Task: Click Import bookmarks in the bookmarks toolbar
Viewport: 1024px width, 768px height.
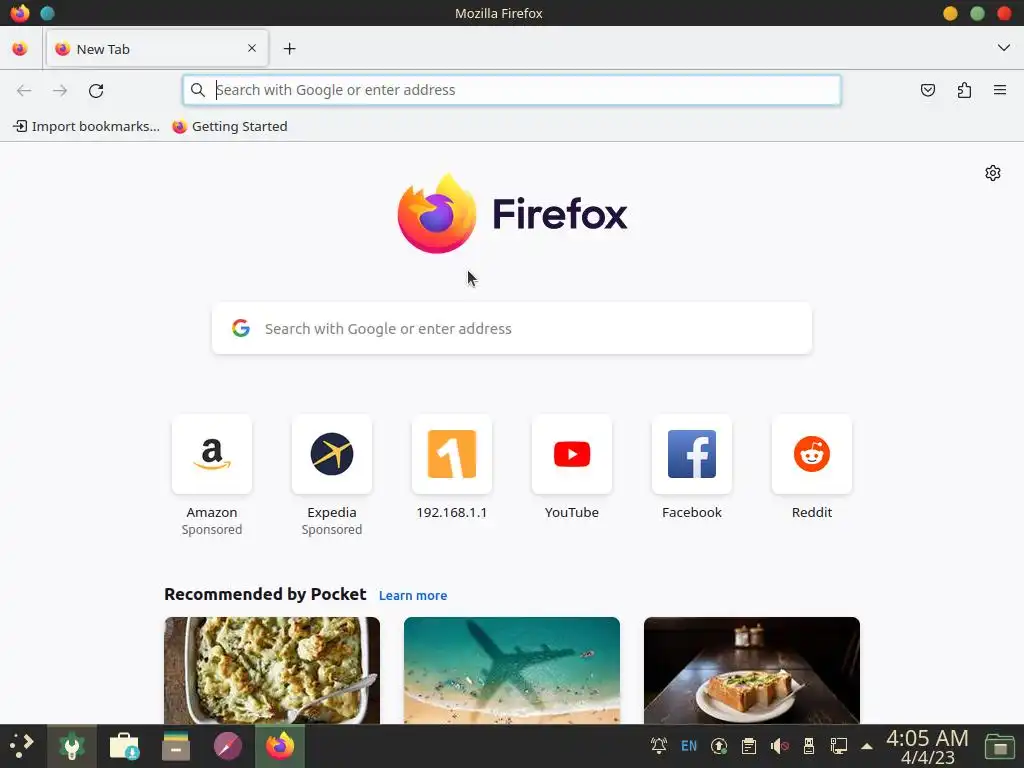Action: pyautogui.click(x=86, y=127)
